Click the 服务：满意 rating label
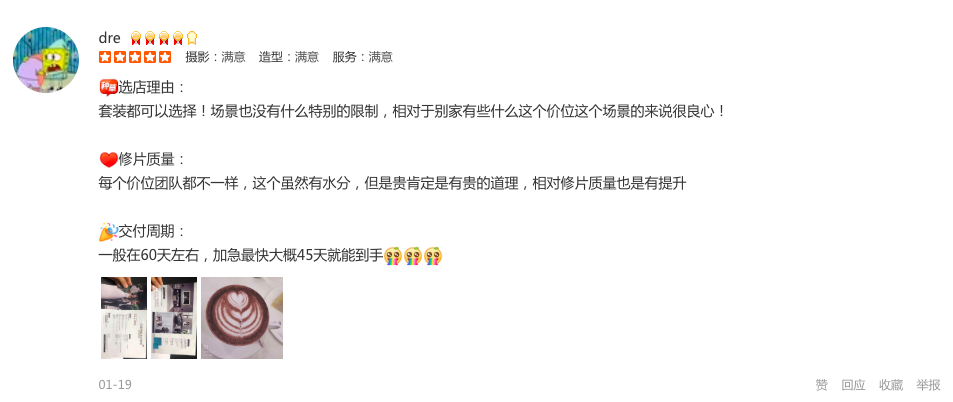Image resolution: width=953 pixels, height=402 pixels. pyautogui.click(x=362, y=57)
